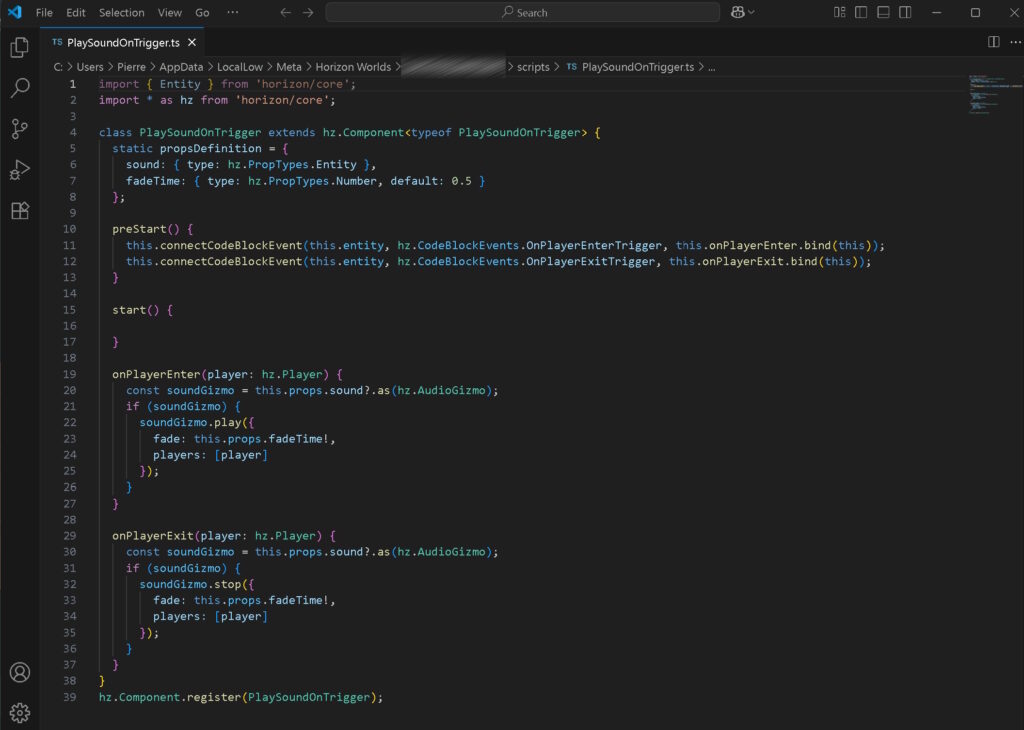The image size is (1024, 730).
Task: Open the Manage settings gear
Action: point(20,713)
